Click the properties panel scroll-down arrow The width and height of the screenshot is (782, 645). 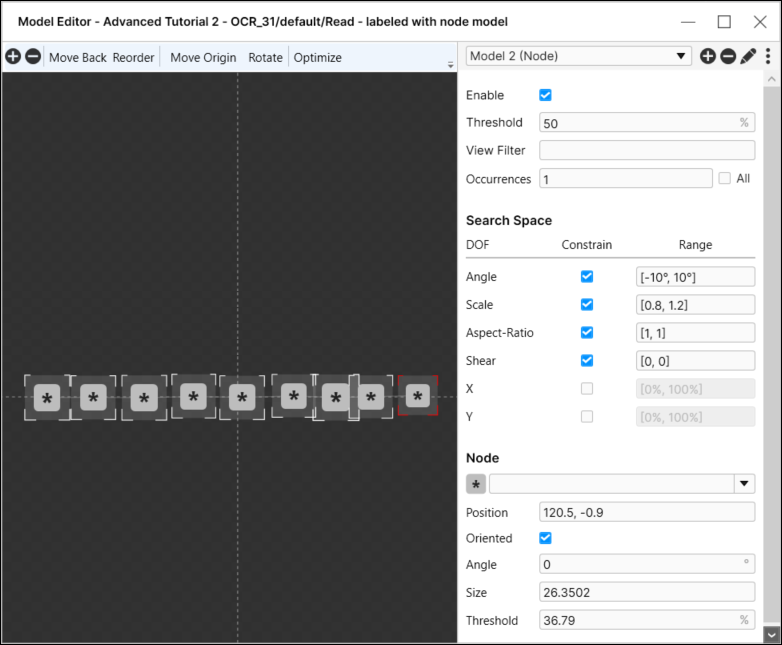(772, 635)
